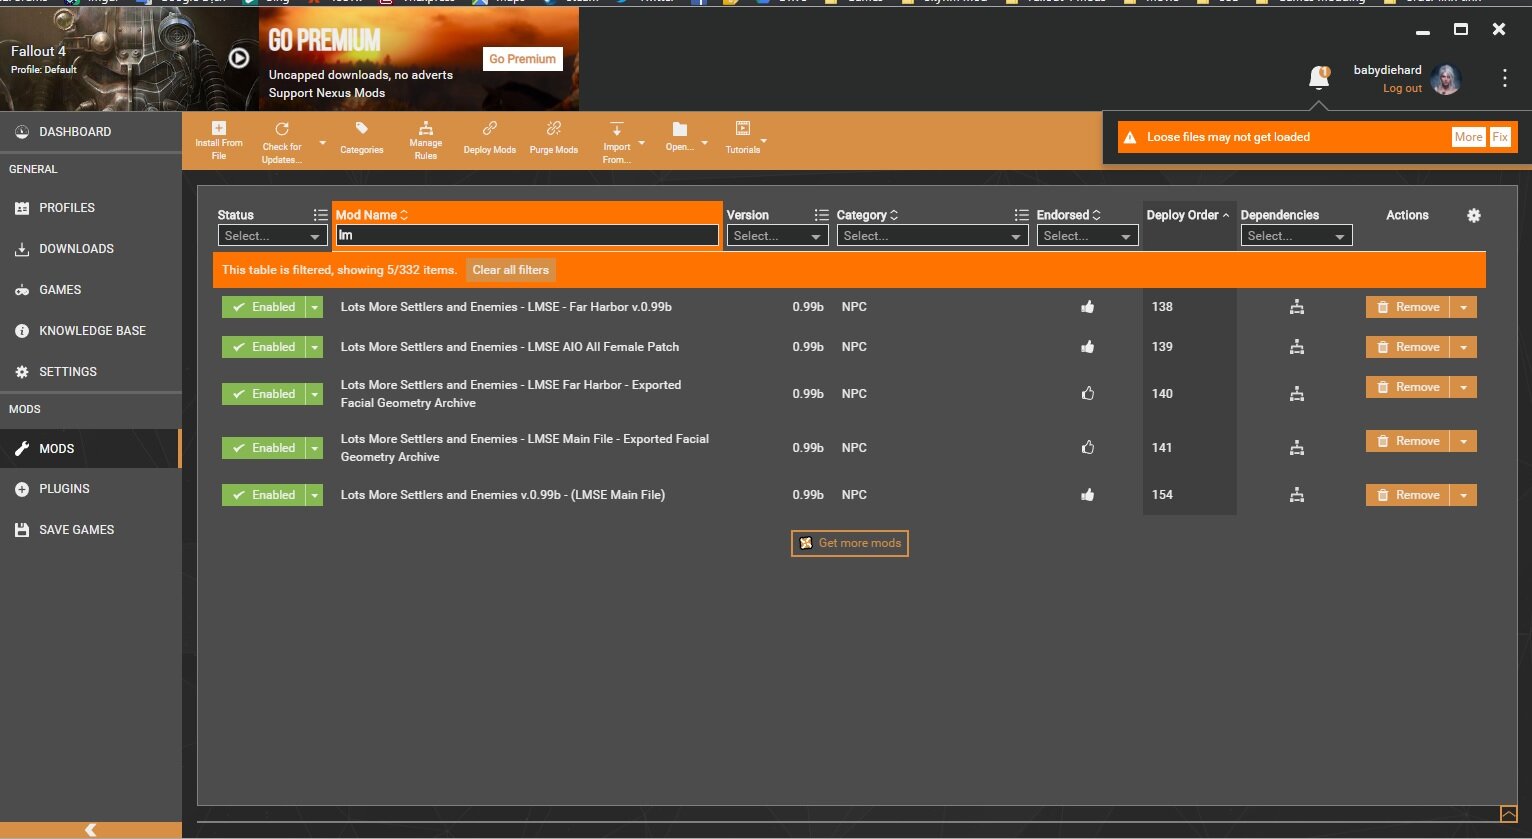Screen dimensions: 1532x839
Task: Click Get more mods button
Action: coord(850,543)
